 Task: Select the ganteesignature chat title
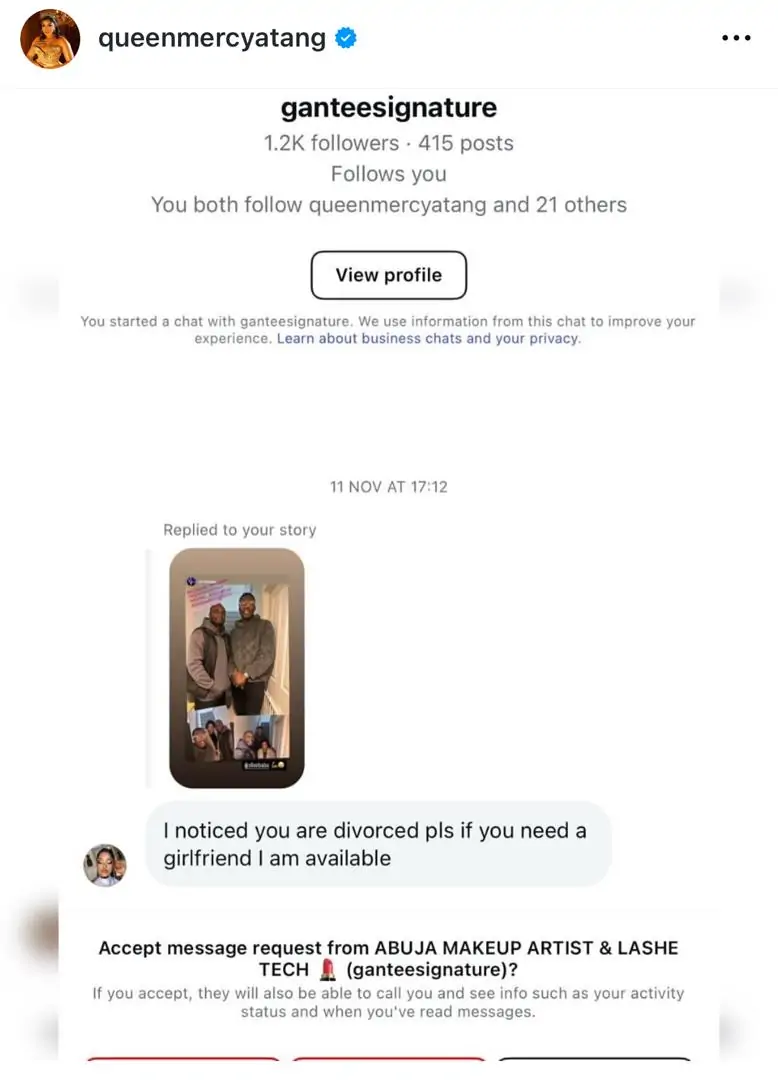pyautogui.click(x=388, y=107)
